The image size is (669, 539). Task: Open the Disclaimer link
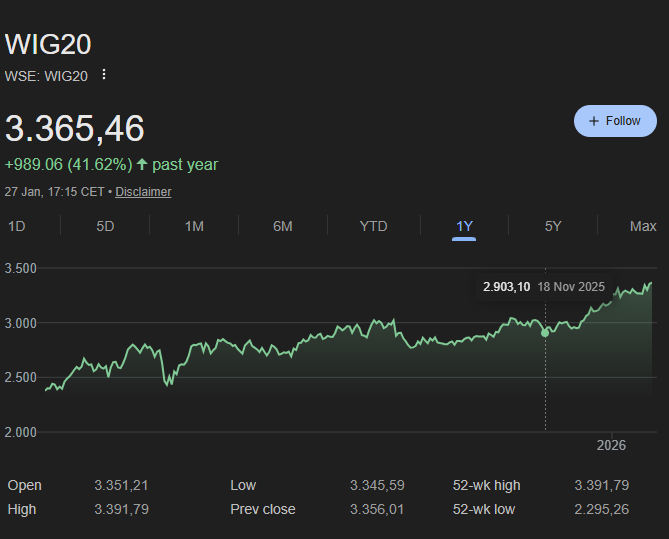tap(143, 192)
